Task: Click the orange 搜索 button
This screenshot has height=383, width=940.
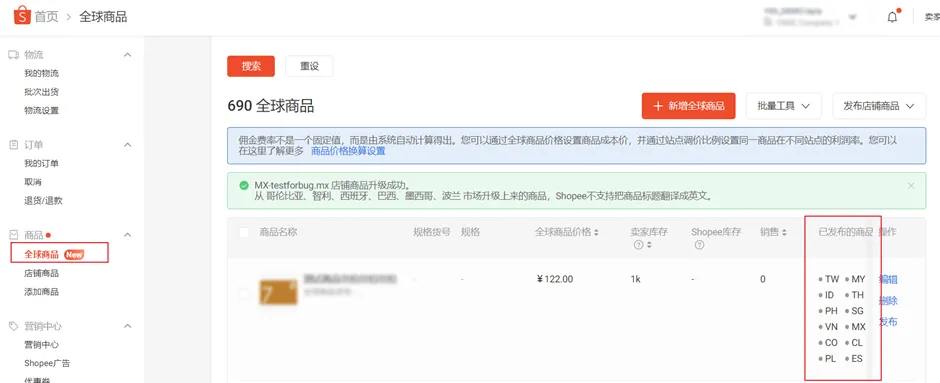Action: pos(251,67)
